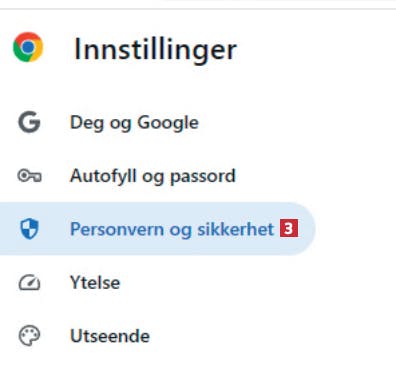The height and width of the screenshot is (369, 396).
Task: Open the Deg og Google section
Action: [134, 123]
